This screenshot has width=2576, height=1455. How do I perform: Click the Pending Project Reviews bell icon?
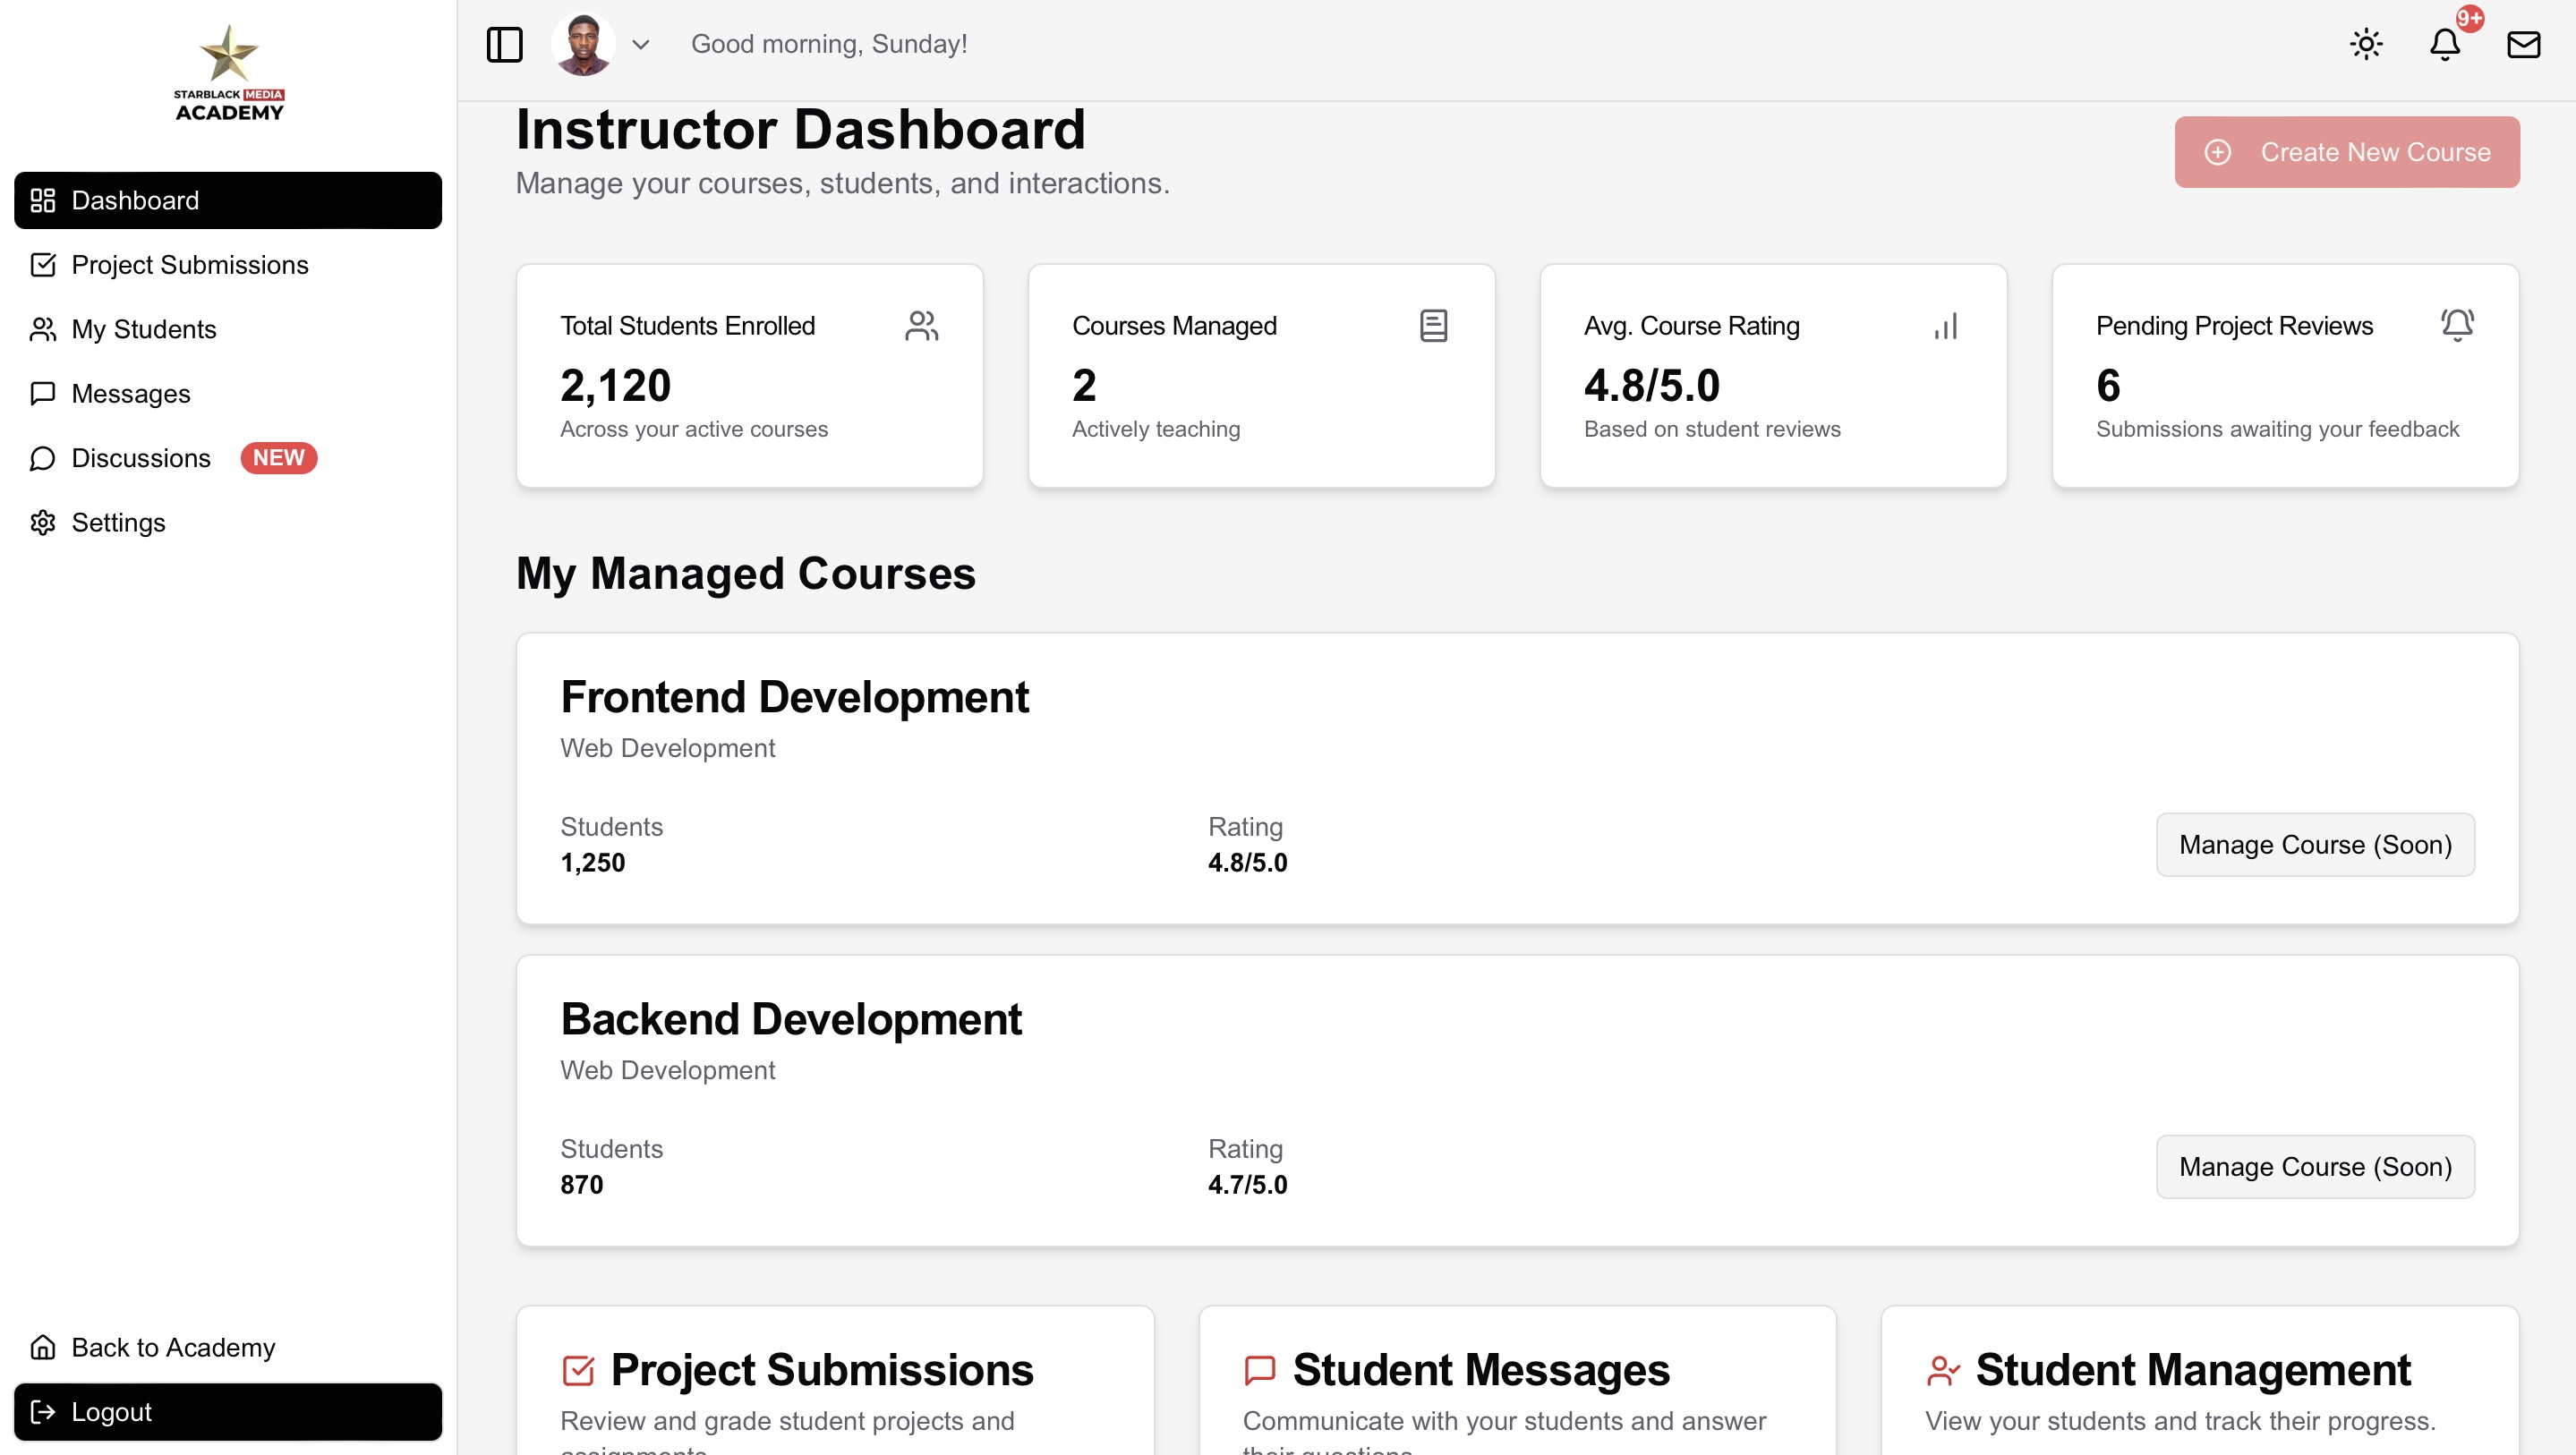pos(2458,325)
